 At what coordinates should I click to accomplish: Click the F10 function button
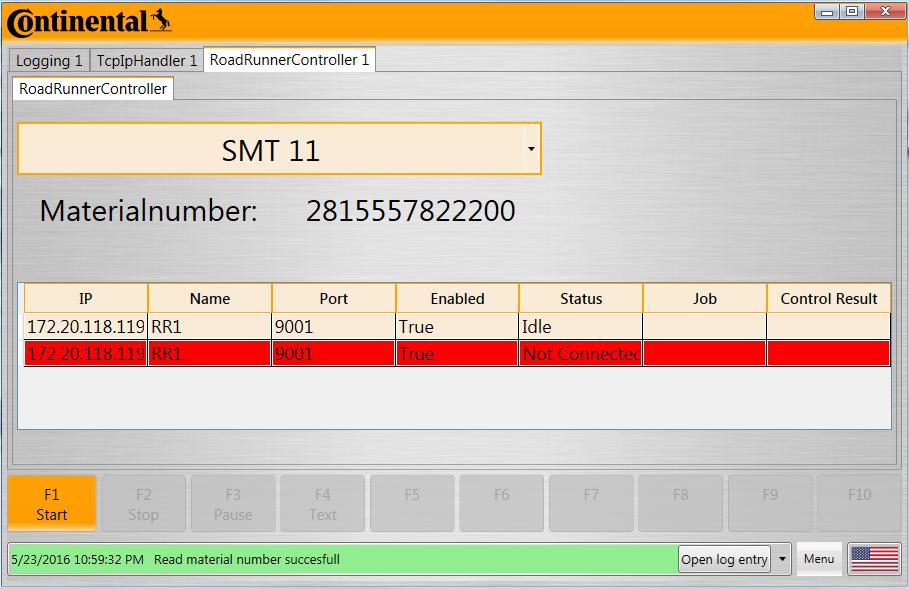[859, 504]
